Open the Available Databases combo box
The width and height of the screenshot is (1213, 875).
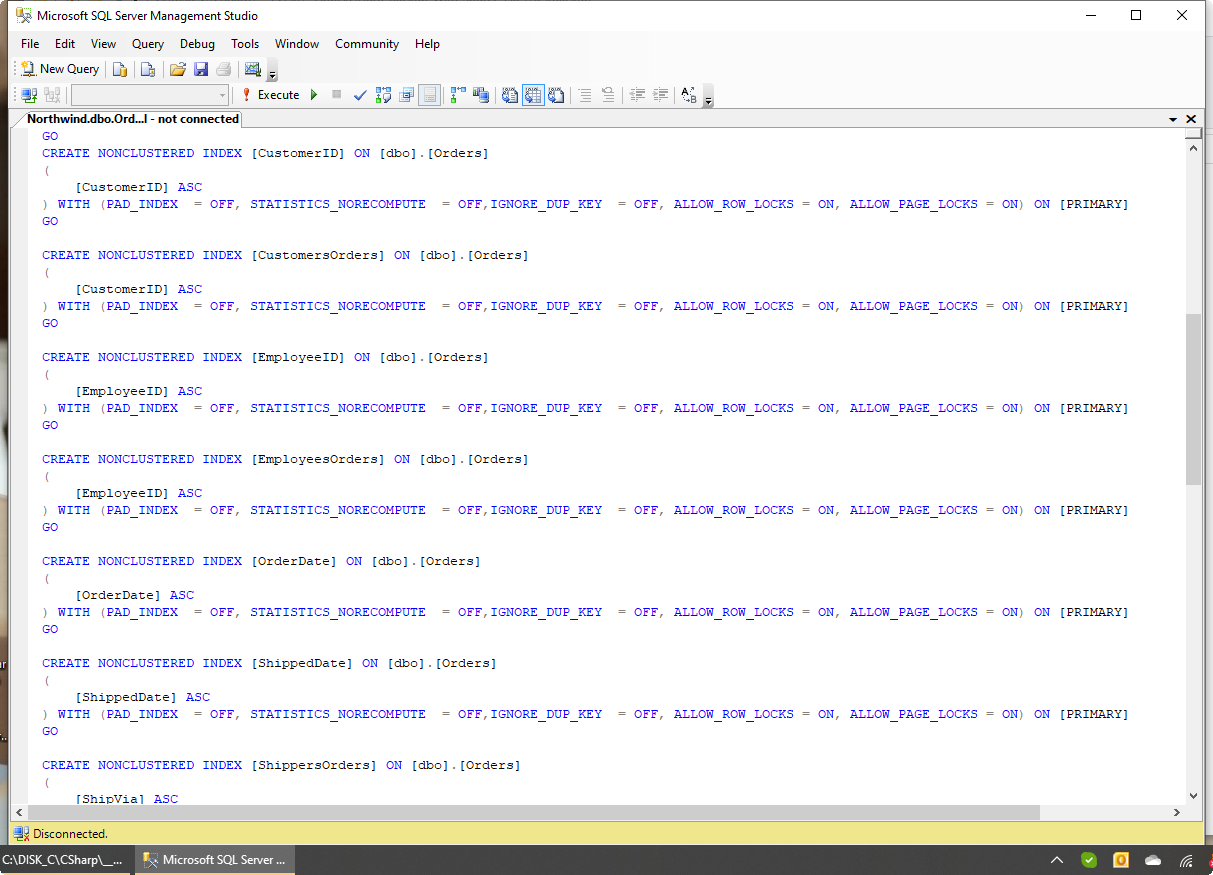point(150,95)
